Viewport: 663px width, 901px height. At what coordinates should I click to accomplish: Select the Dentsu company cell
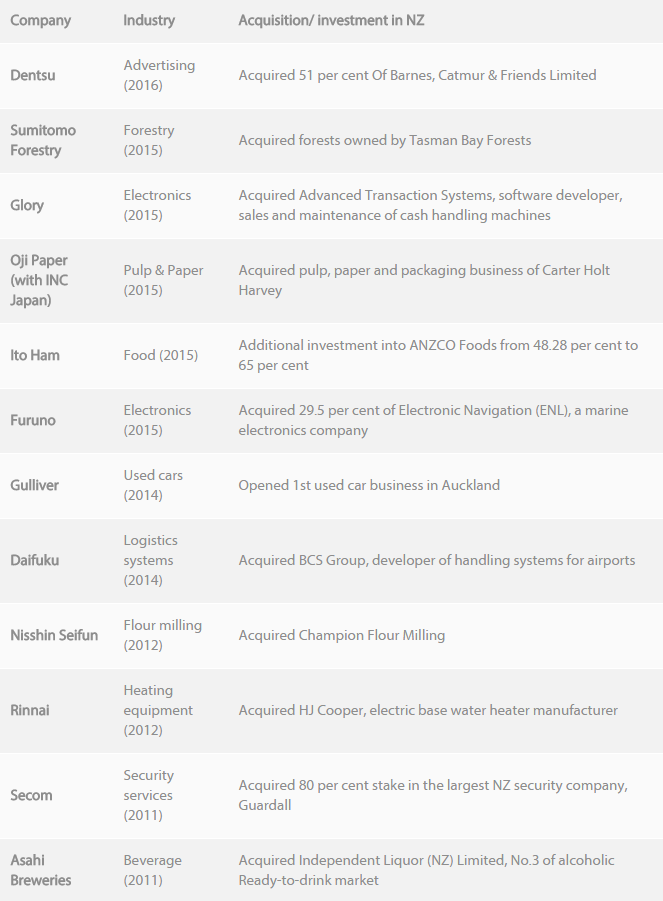[33, 75]
